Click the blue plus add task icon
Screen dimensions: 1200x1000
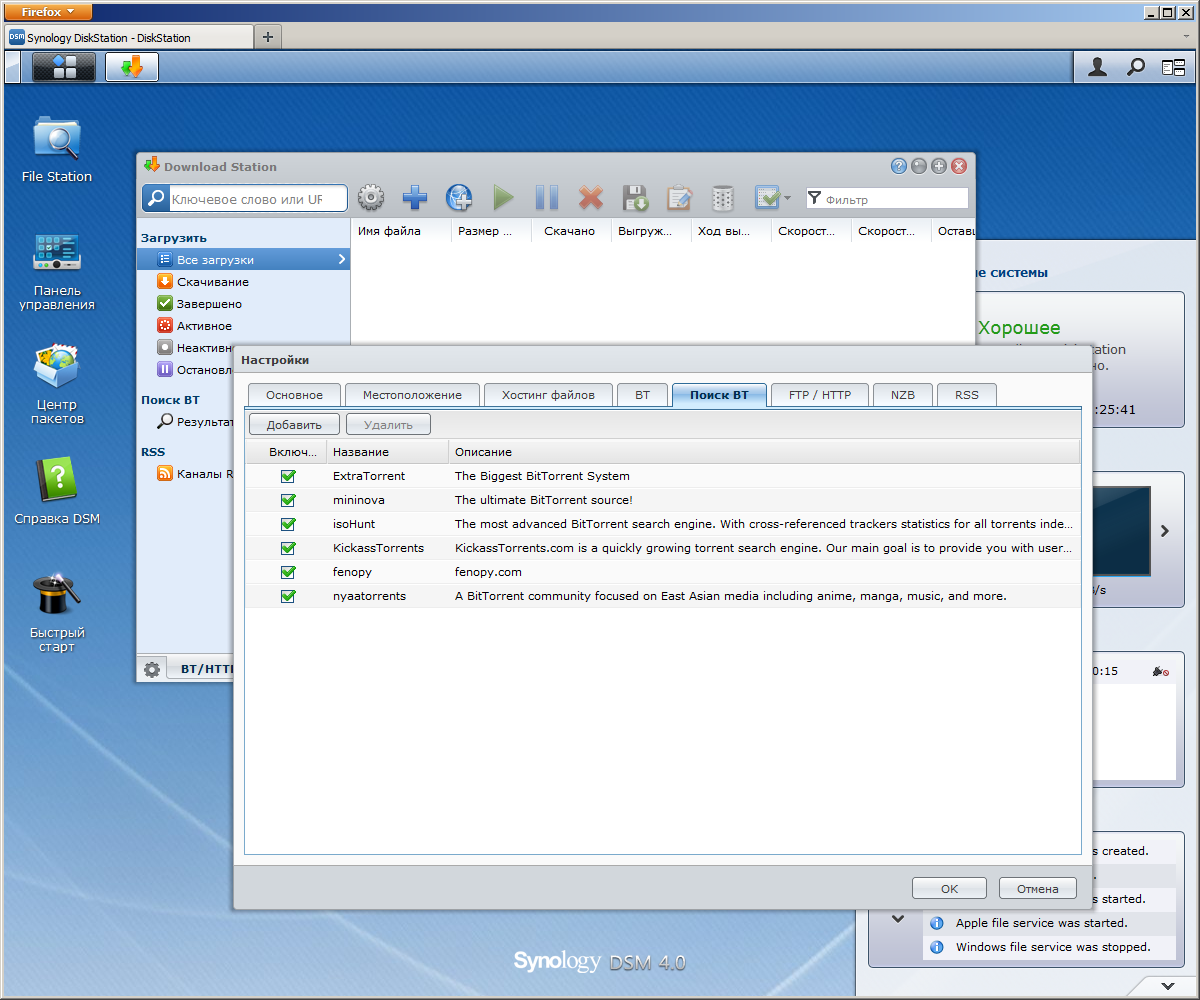415,198
